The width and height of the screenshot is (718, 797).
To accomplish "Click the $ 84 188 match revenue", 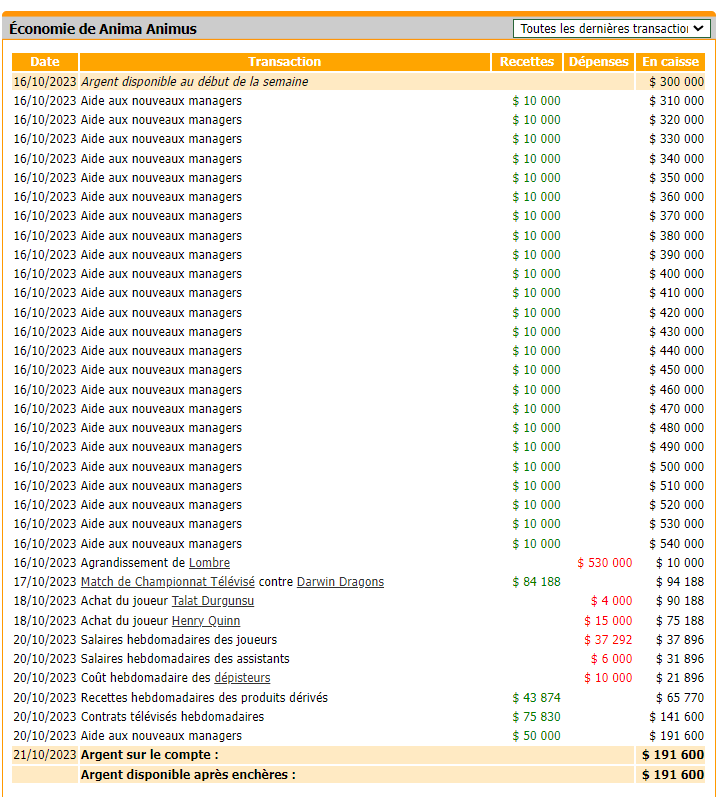I will click(536, 581).
